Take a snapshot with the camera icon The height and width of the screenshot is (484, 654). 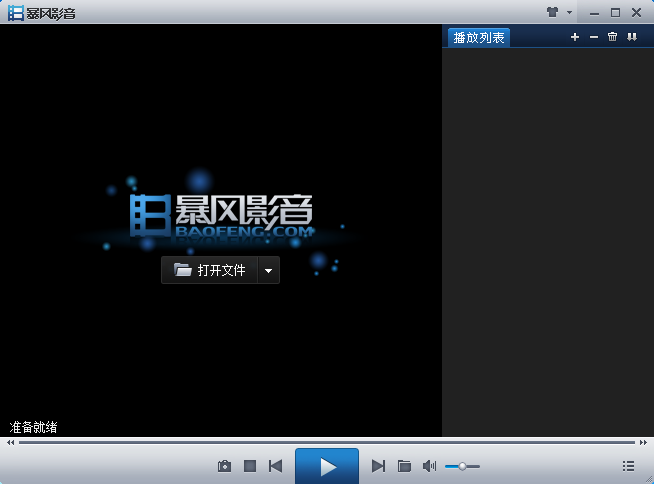(224, 466)
